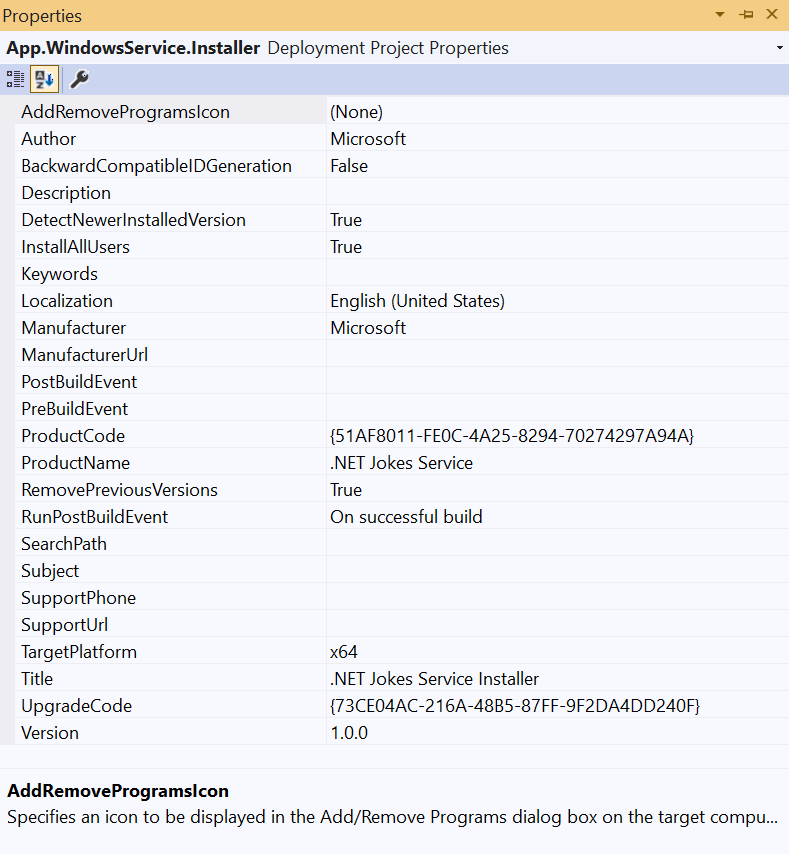Select the Keywords property name
789x854 pixels.
[x=59, y=274]
